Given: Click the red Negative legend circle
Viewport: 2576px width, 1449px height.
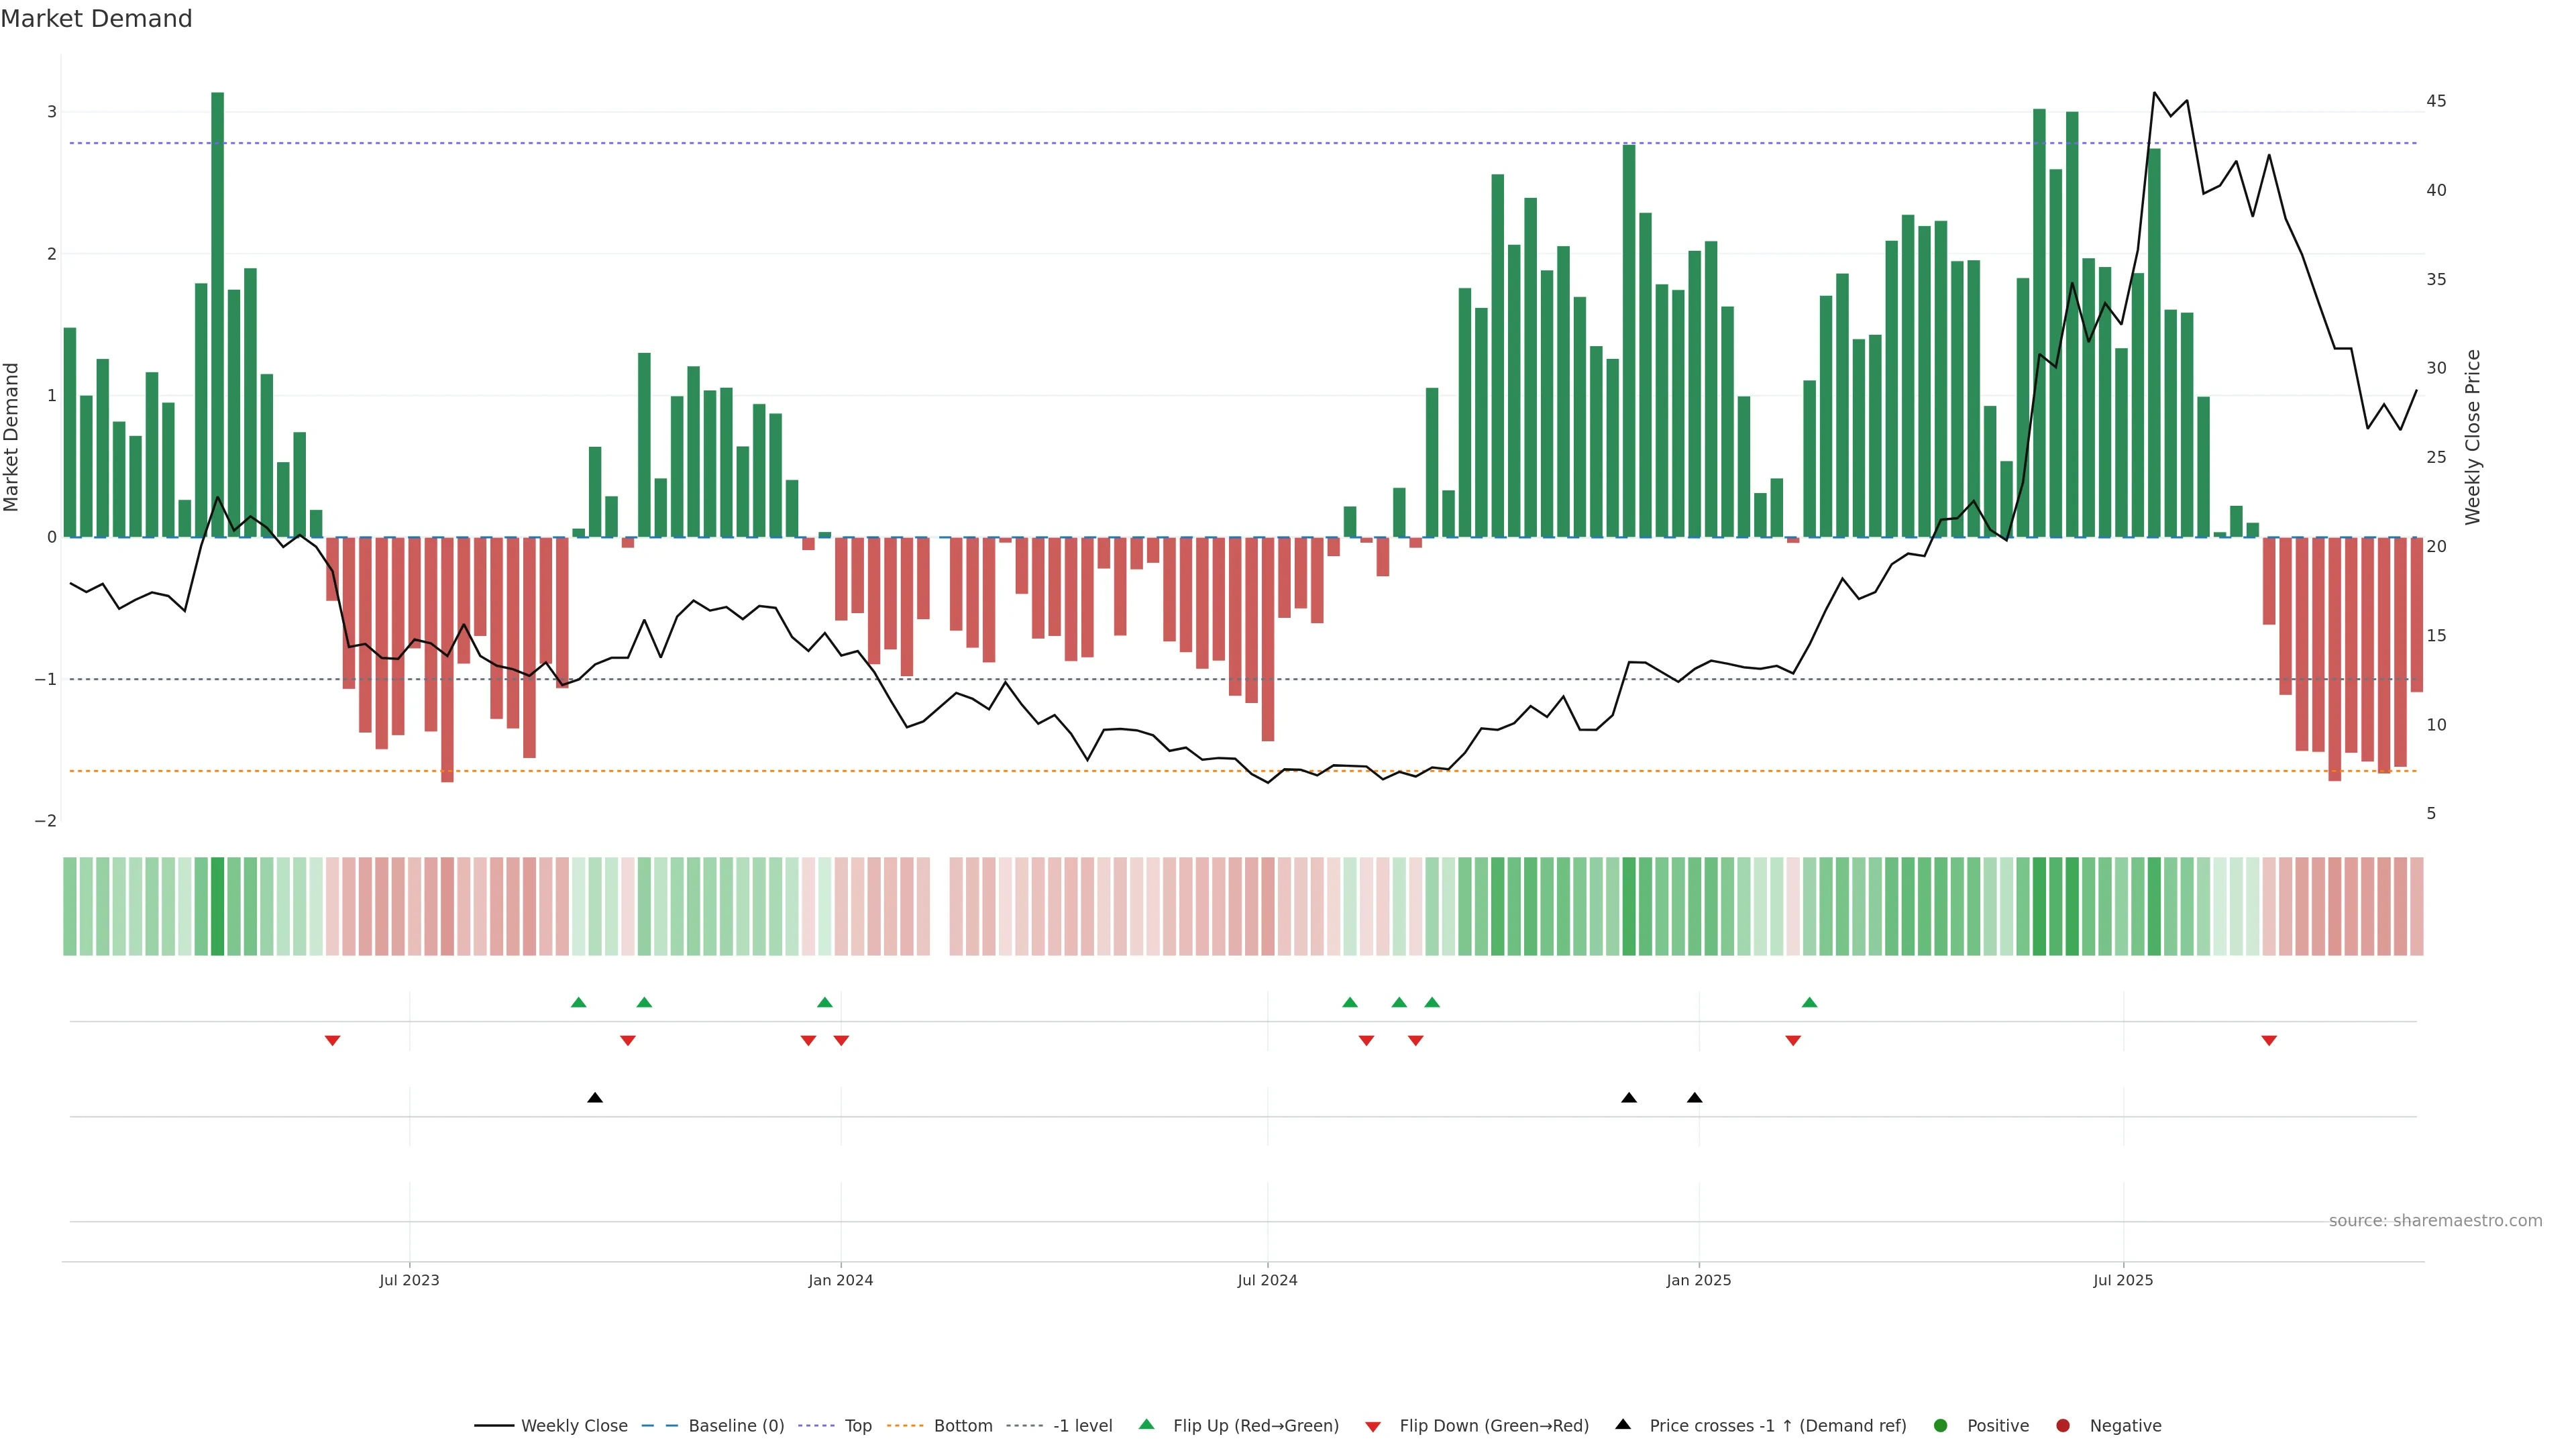Looking at the screenshot, I should pos(2063,1425).
